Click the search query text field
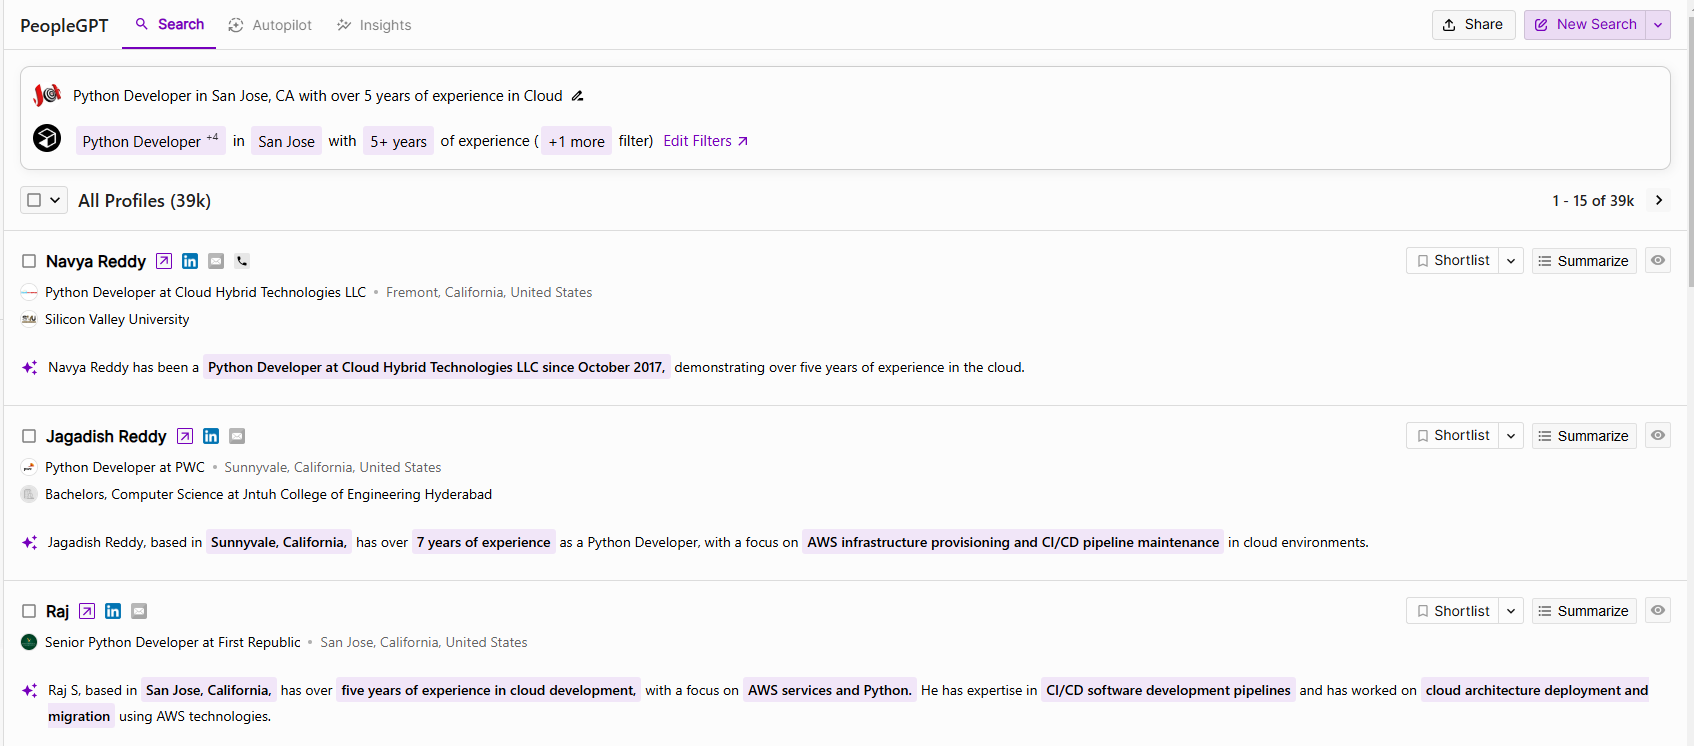The image size is (1694, 746). [x=318, y=96]
